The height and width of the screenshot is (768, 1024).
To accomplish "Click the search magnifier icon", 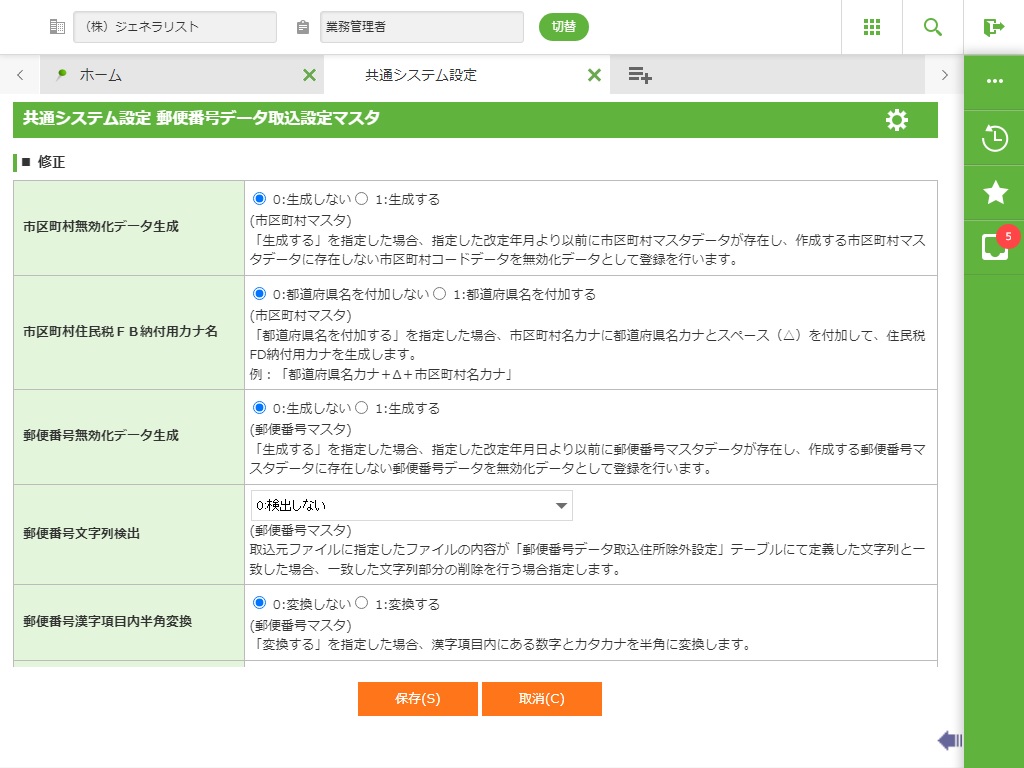I will [x=933, y=27].
